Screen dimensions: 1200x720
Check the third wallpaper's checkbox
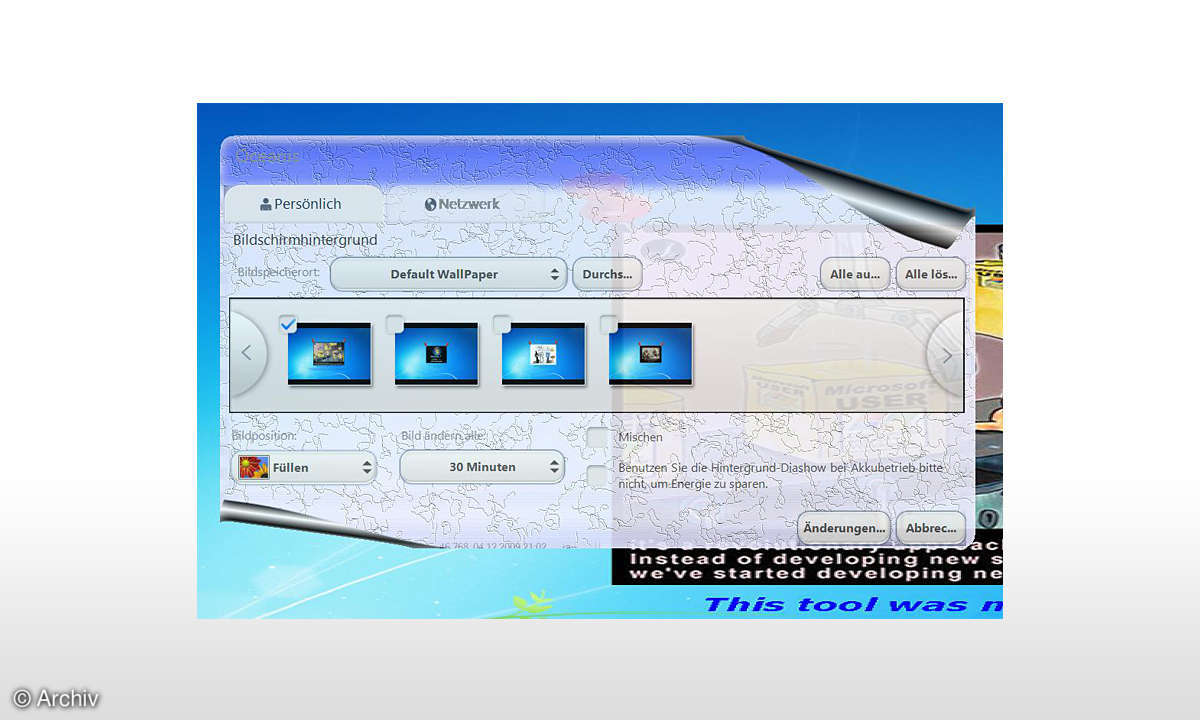tap(502, 324)
